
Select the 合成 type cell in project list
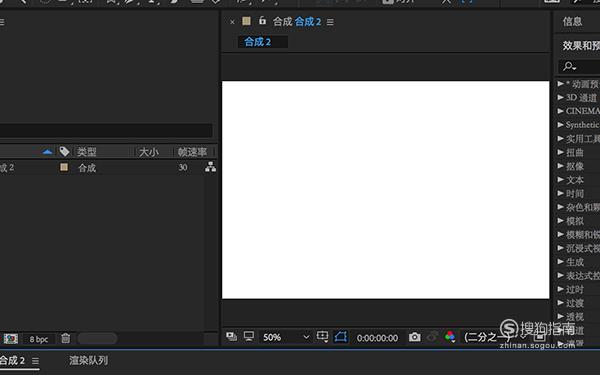tap(87, 168)
